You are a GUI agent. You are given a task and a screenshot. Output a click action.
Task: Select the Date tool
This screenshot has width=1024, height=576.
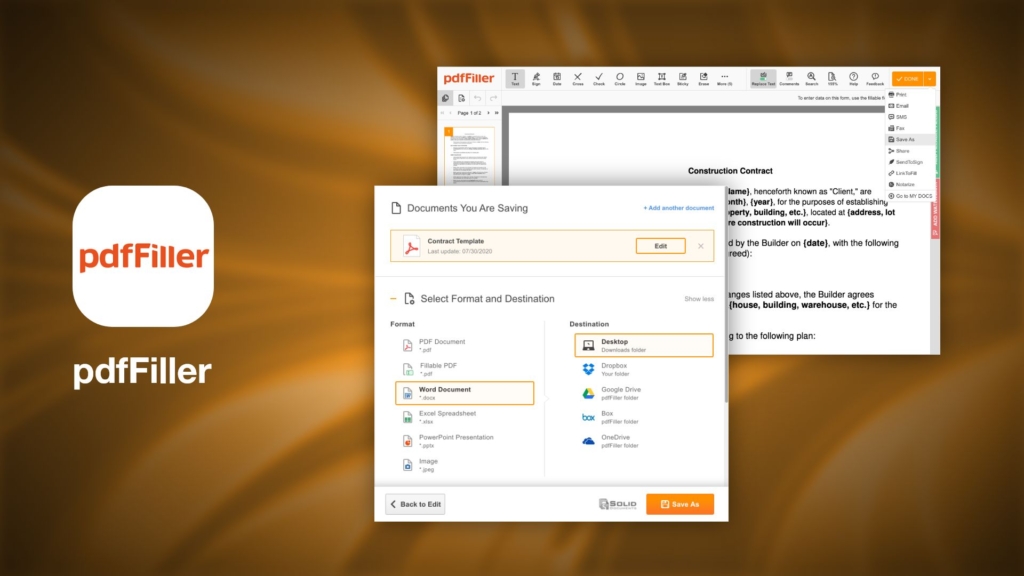click(557, 79)
